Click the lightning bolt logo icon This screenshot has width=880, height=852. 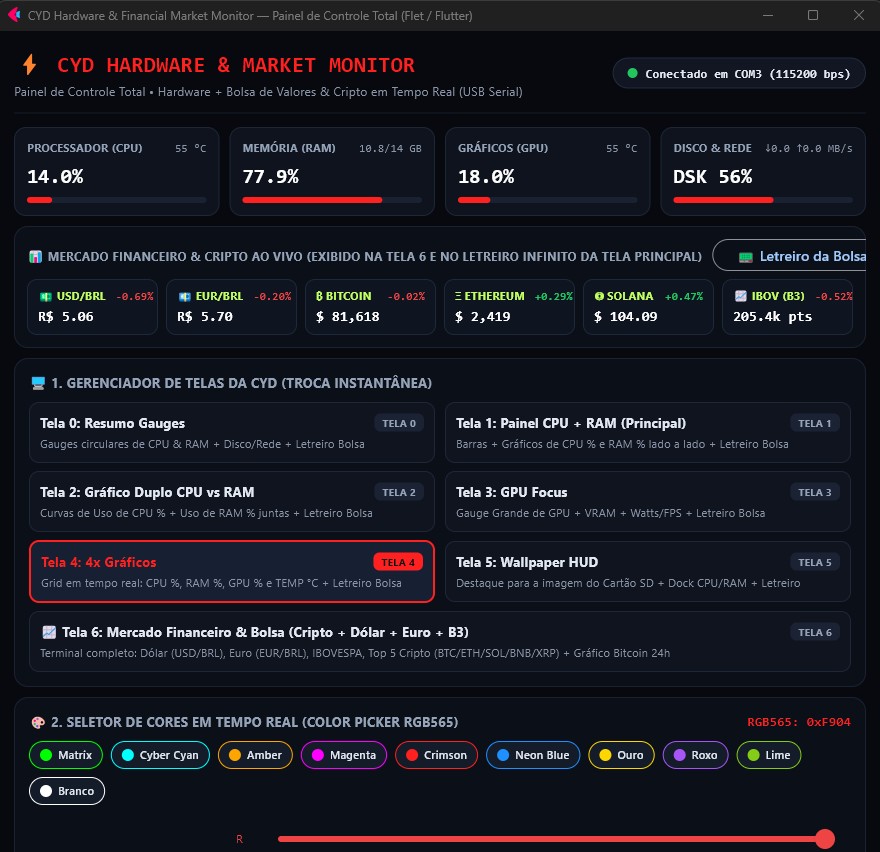[30, 65]
